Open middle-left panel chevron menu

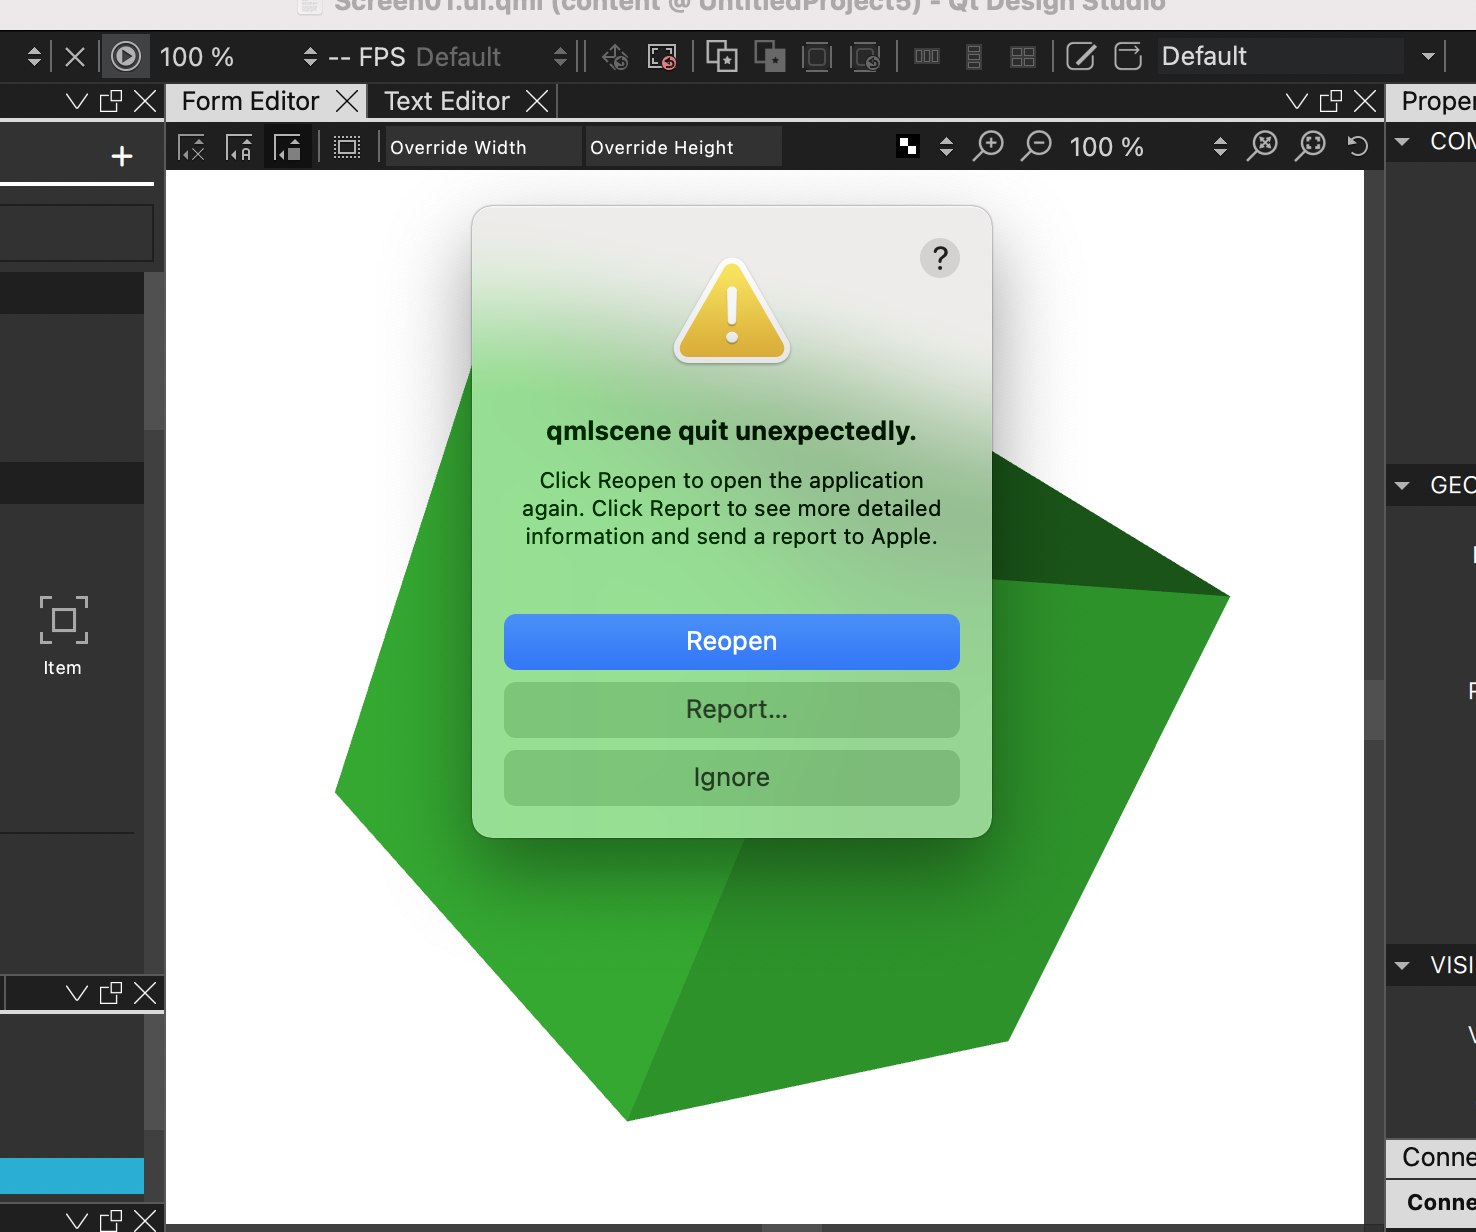pyautogui.click(x=77, y=993)
